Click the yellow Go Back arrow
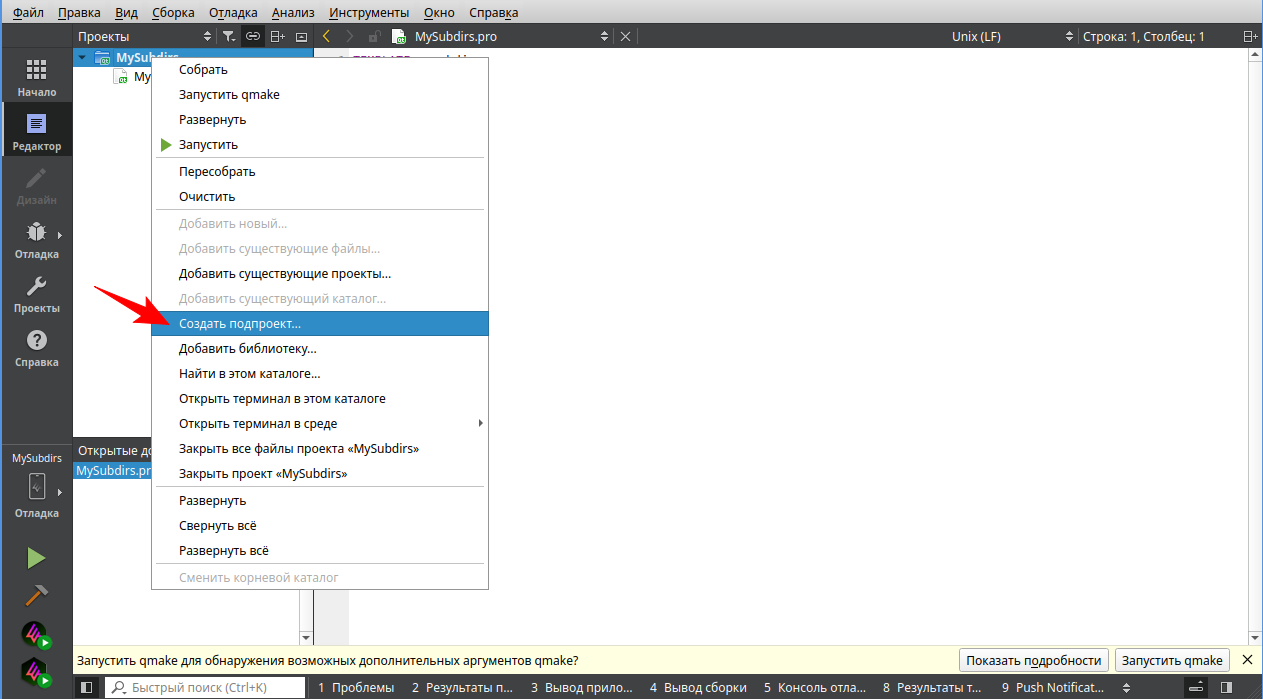 point(326,37)
